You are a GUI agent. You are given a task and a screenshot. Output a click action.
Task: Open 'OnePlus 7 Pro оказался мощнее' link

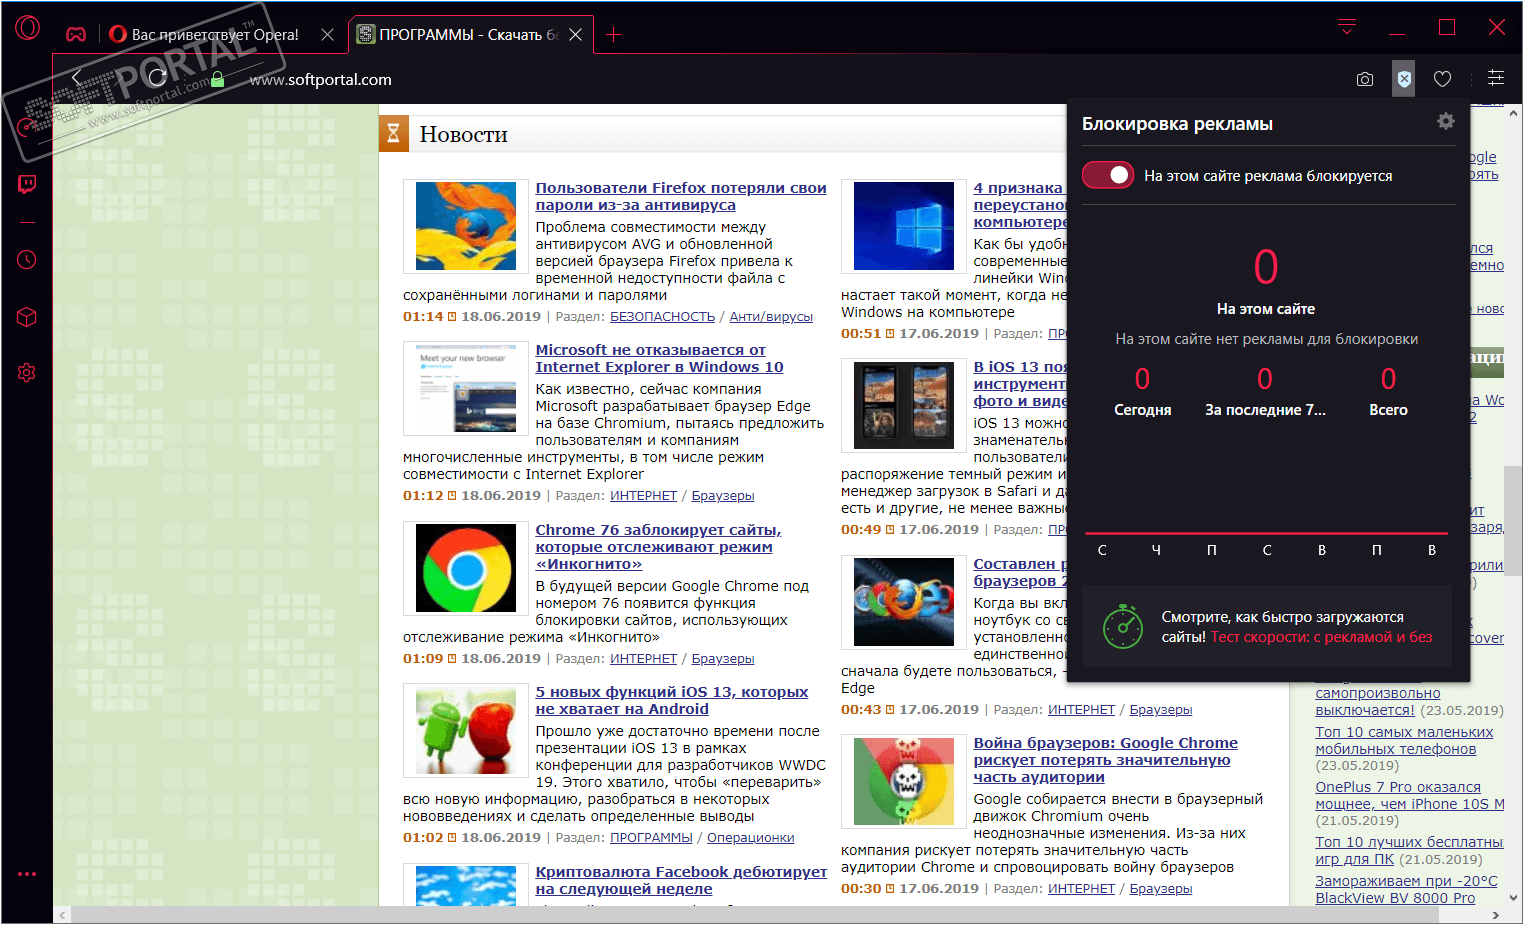pos(1410,796)
